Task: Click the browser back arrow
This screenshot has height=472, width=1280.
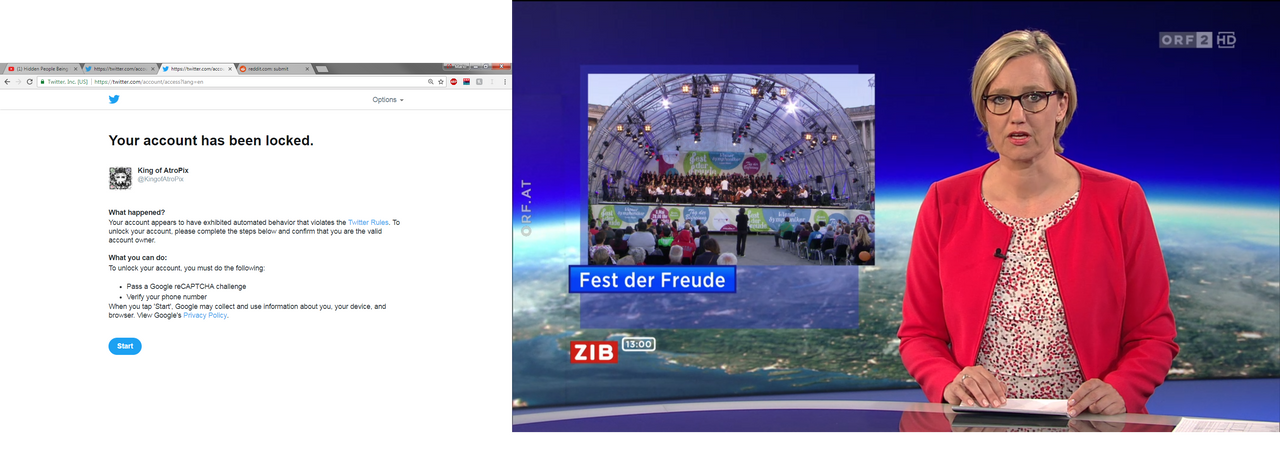Action: point(7,82)
